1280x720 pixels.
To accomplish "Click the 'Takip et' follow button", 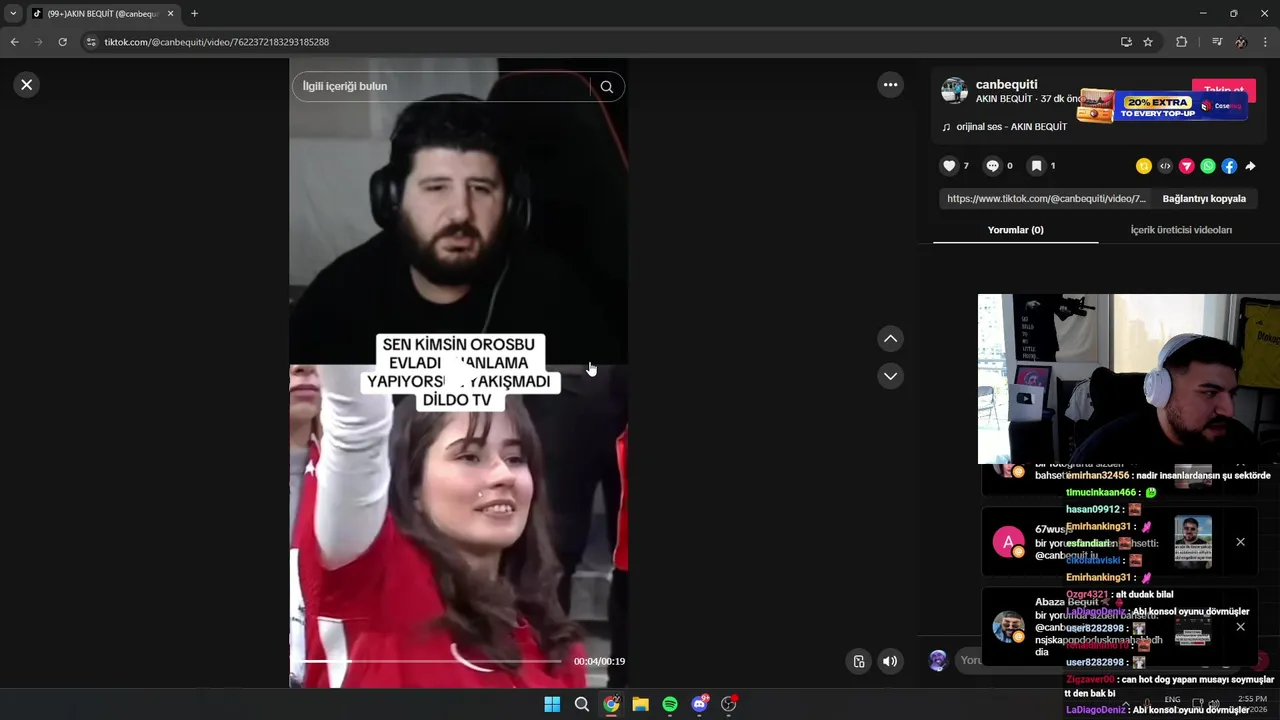I will coord(1223,90).
